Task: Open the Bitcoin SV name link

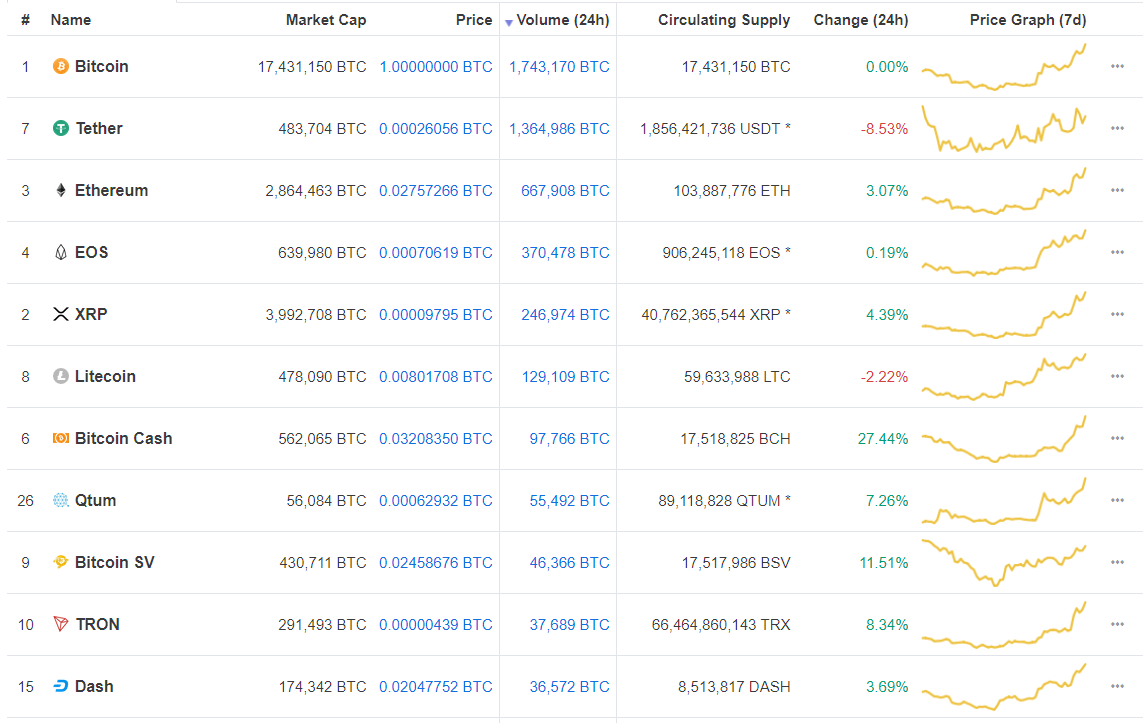Action: pos(114,563)
